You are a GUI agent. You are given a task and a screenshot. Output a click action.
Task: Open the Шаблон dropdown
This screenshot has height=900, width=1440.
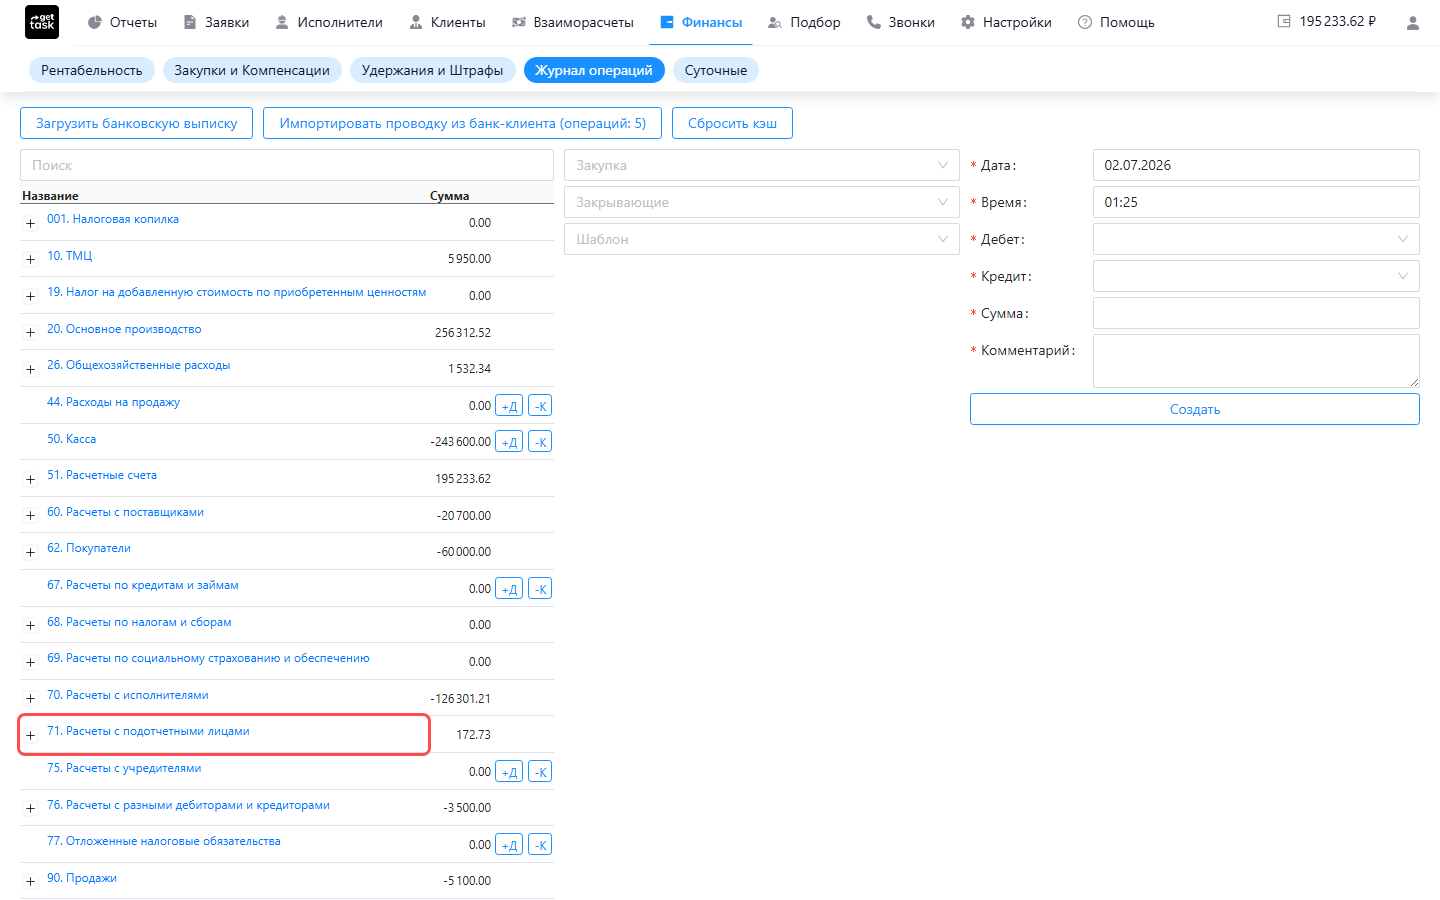tap(762, 239)
